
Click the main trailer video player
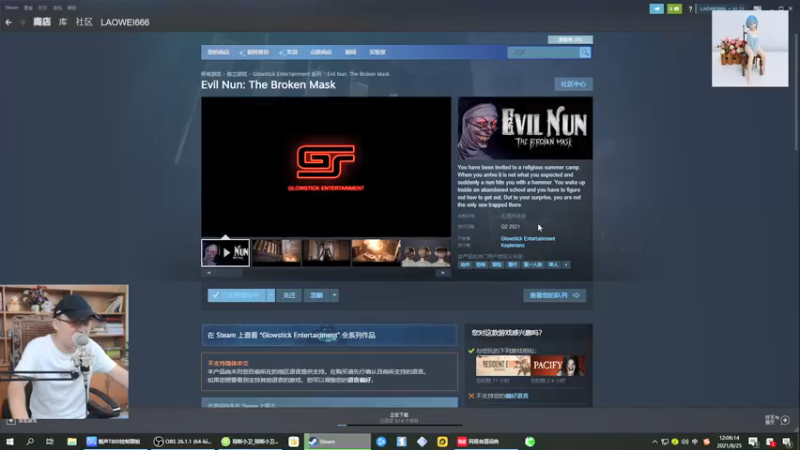326,166
